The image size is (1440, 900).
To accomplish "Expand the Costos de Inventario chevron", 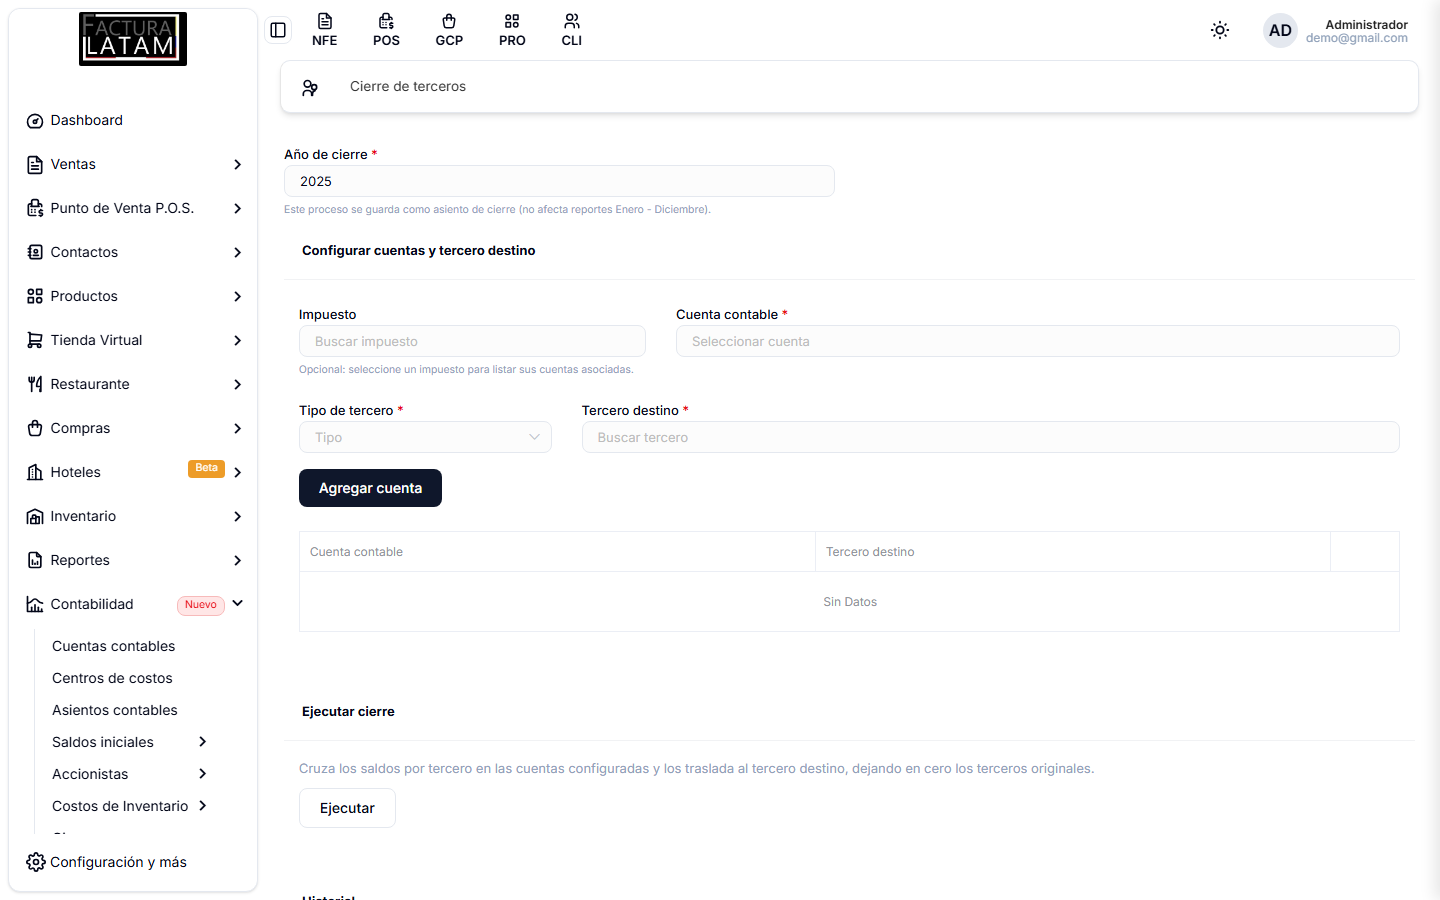I will click(x=203, y=806).
